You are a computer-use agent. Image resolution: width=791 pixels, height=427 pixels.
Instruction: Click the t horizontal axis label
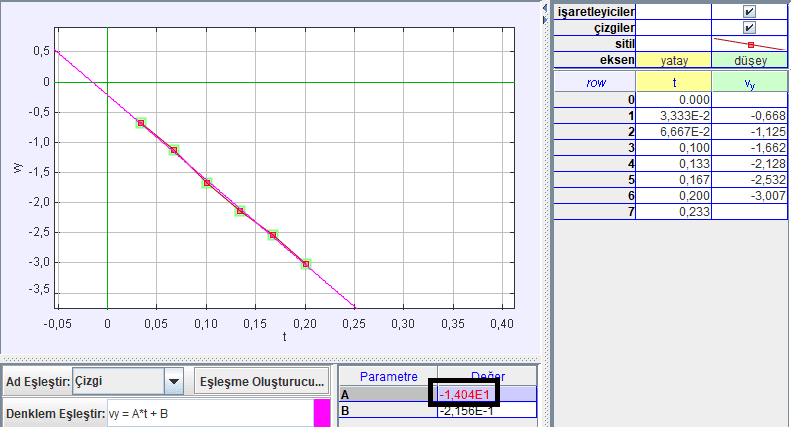(285, 337)
